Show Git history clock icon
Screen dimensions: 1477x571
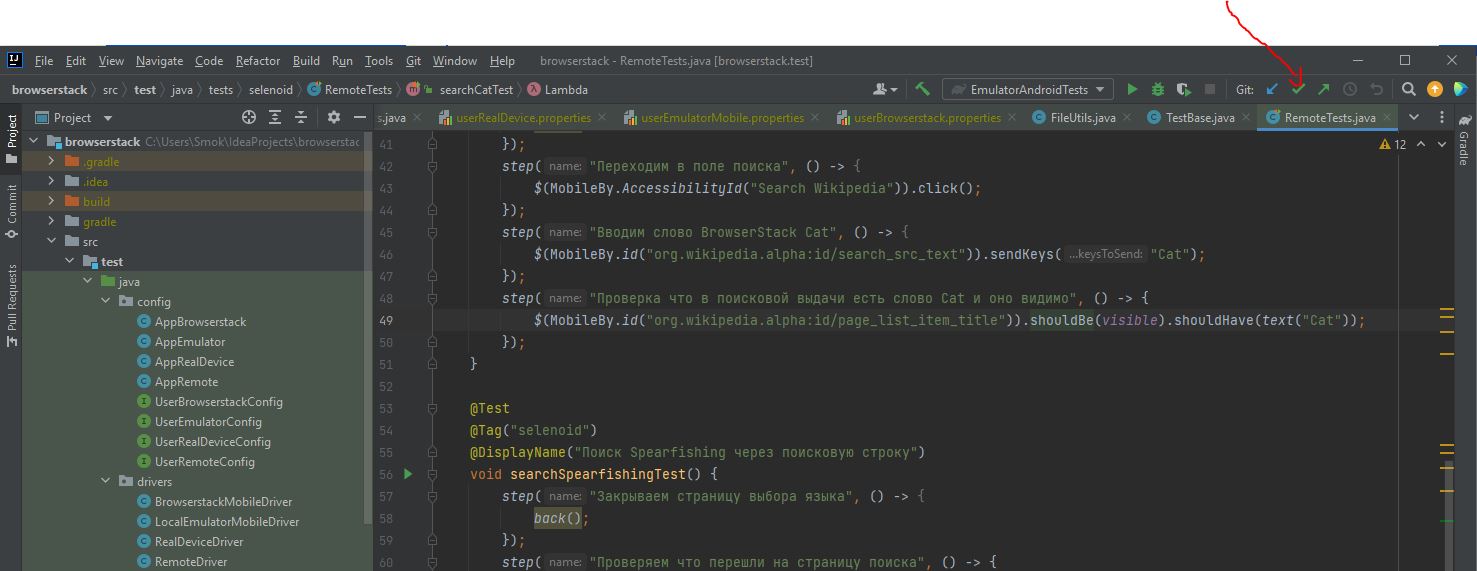pyautogui.click(x=1350, y=89)
